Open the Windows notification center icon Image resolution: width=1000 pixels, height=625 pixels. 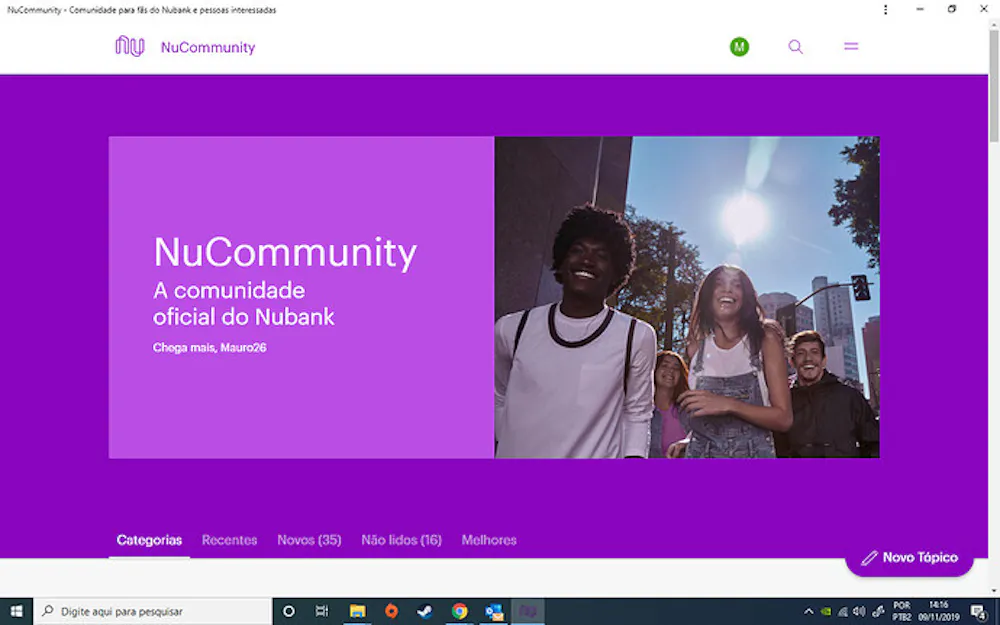pyautogui.click(x=980, y=612)
